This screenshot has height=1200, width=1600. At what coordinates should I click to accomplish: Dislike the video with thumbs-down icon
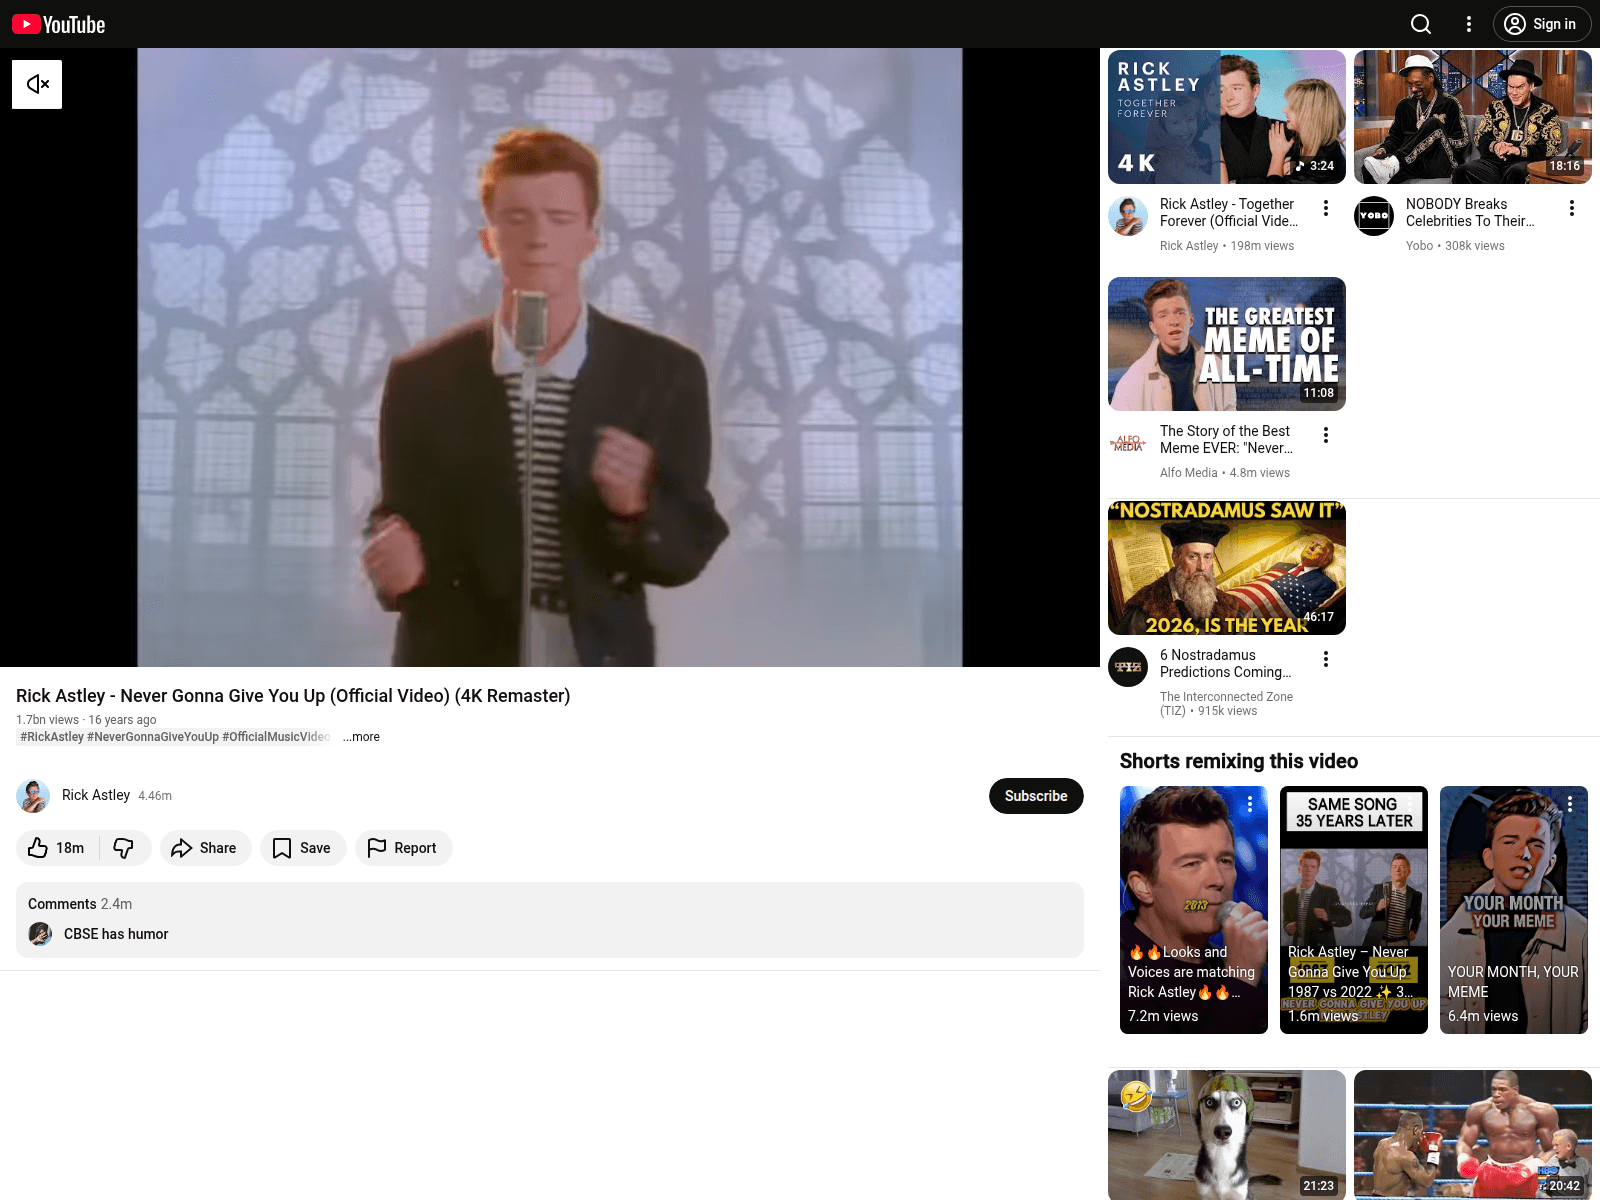coord(124,848)
